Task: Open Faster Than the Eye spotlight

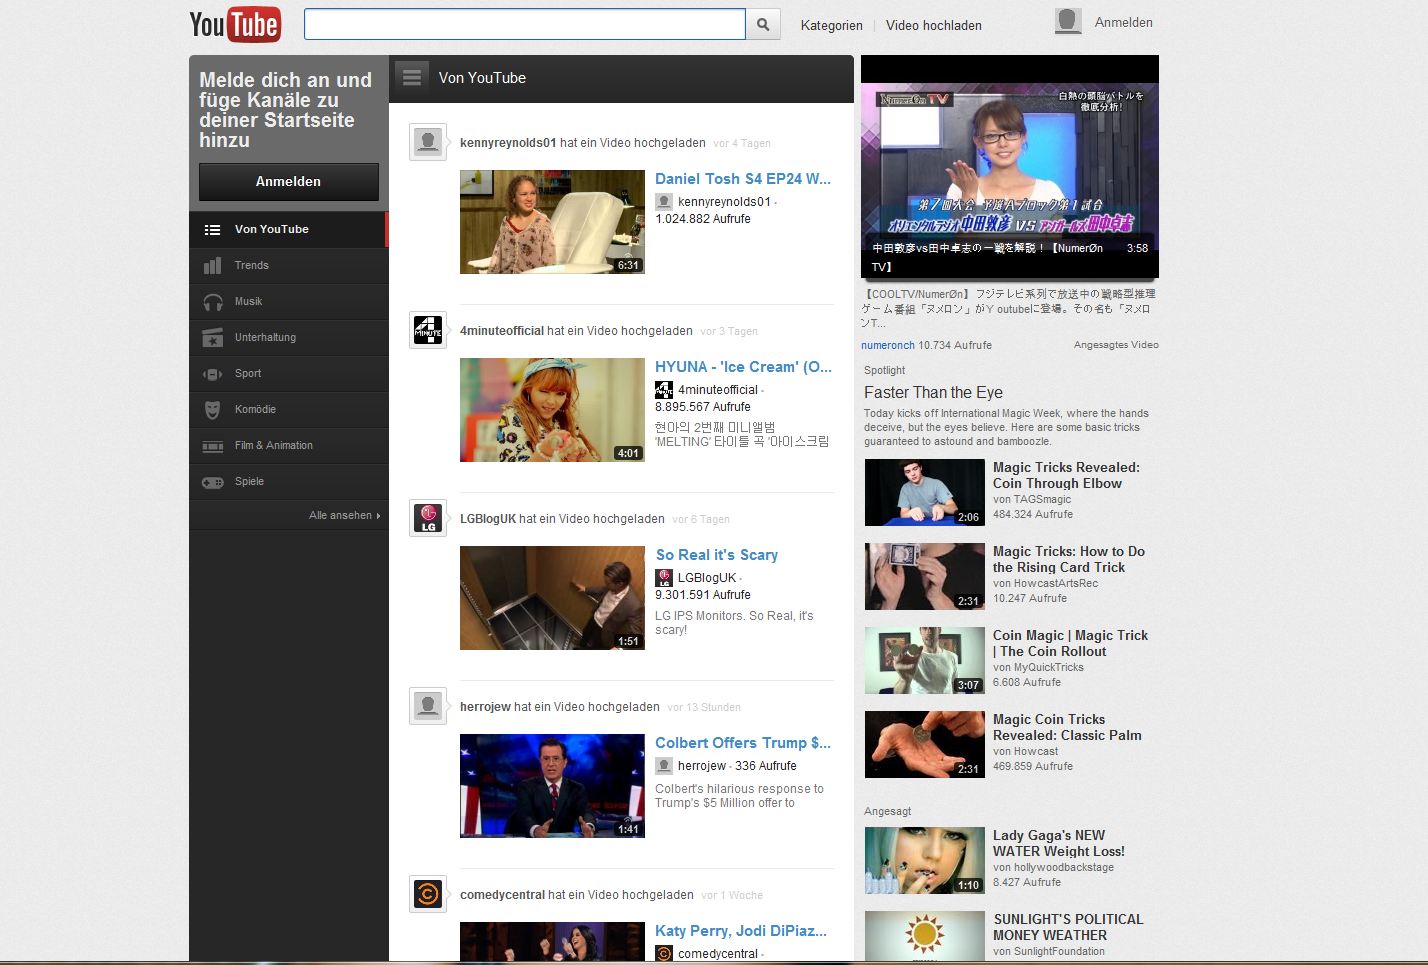Action: (x=933, y=393)
